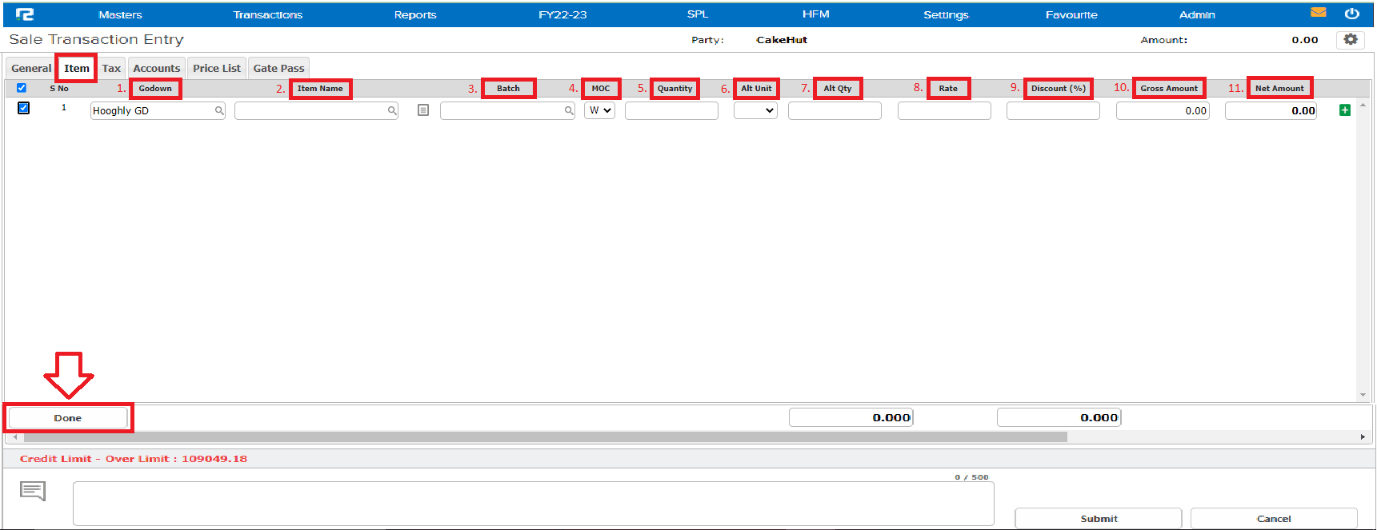This screenshot has width=1377, height=530.
Task: Open the Reports menu
Action: pyautogui.click(x=415, y=15)
